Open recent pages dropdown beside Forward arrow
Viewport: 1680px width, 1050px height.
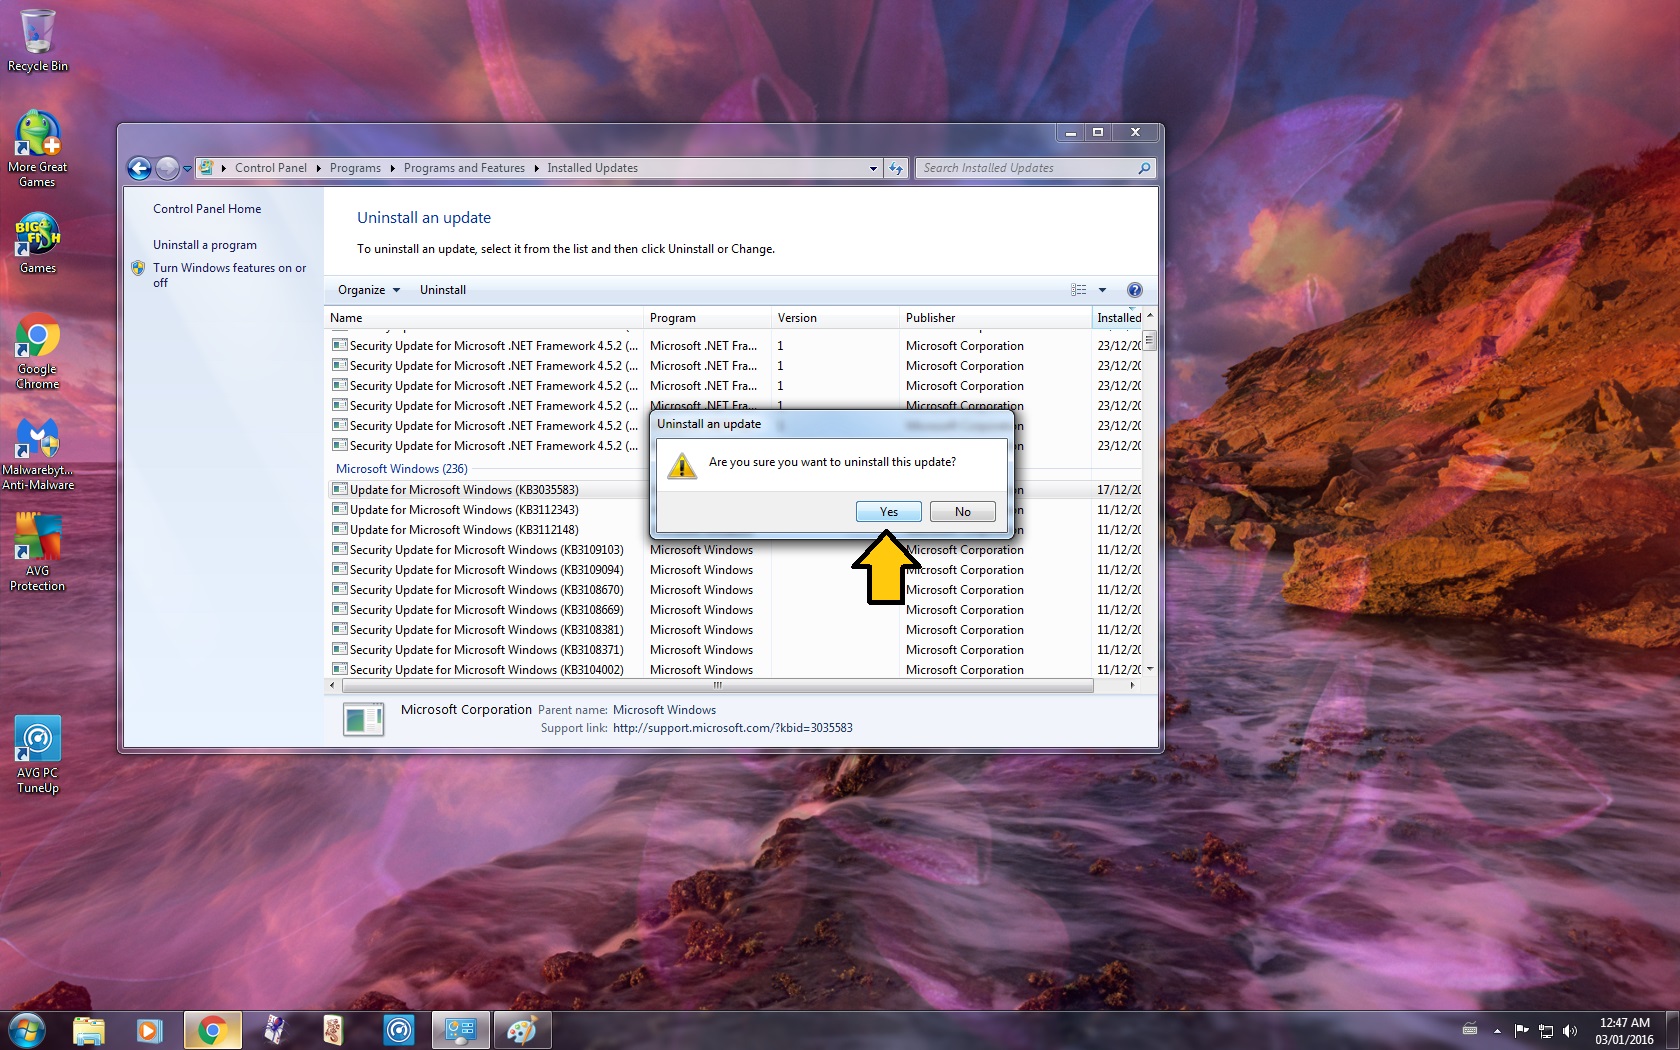[187, 169]
